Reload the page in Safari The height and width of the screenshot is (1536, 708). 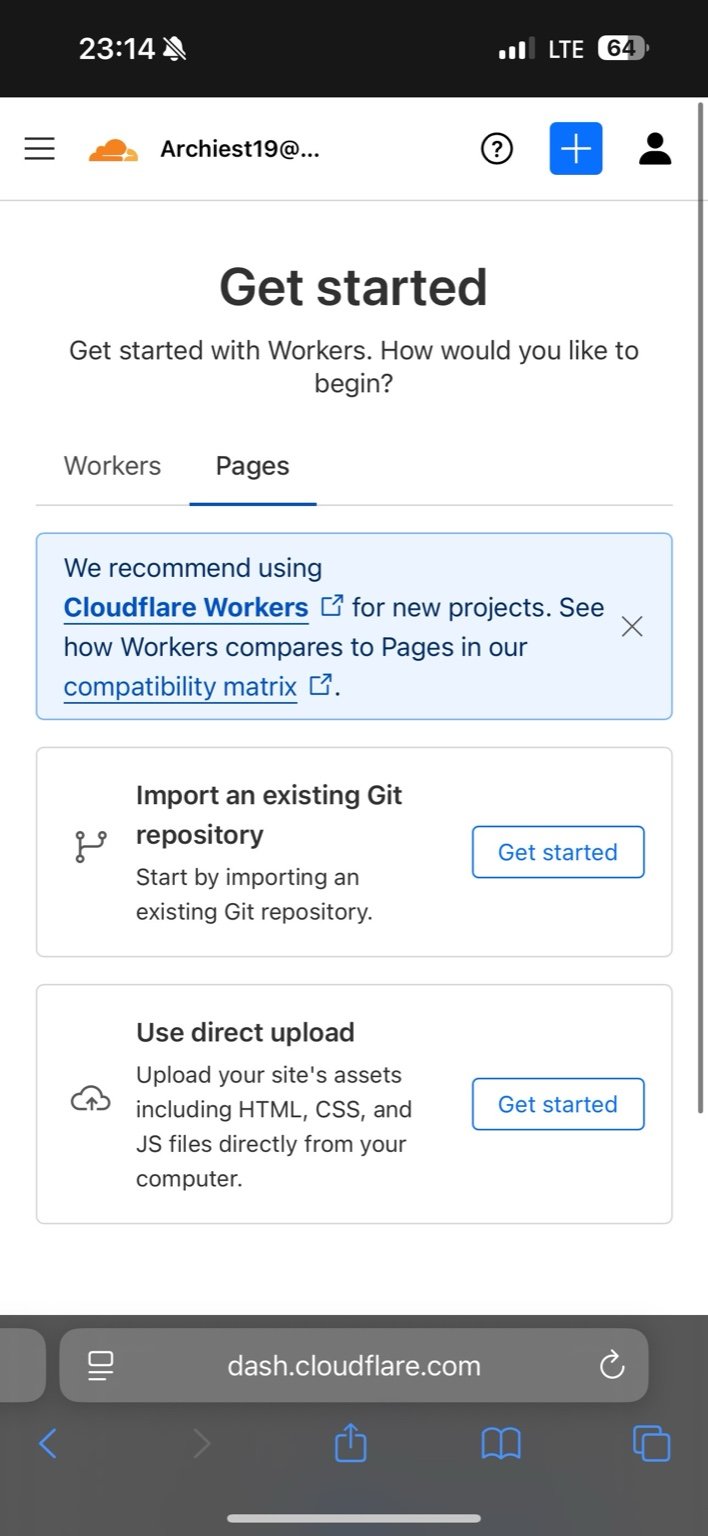click(x=611, y=1365)
